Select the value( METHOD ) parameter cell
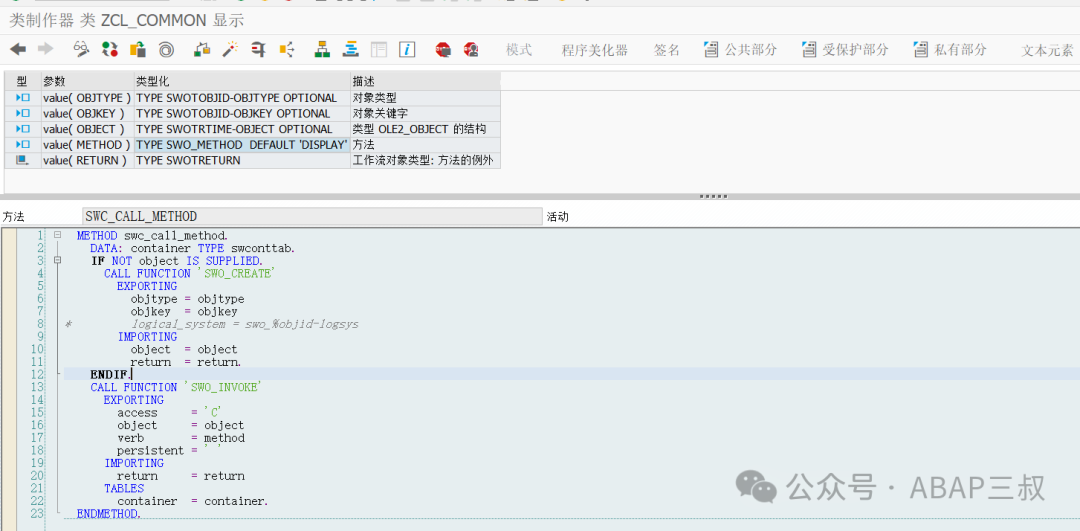 pyautogui.click(x=87, y=145)
